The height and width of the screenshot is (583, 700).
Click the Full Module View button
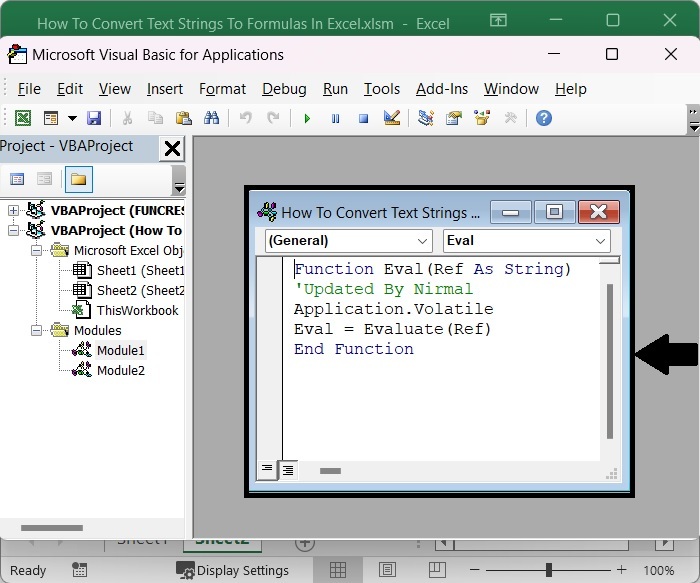point(288,470)
